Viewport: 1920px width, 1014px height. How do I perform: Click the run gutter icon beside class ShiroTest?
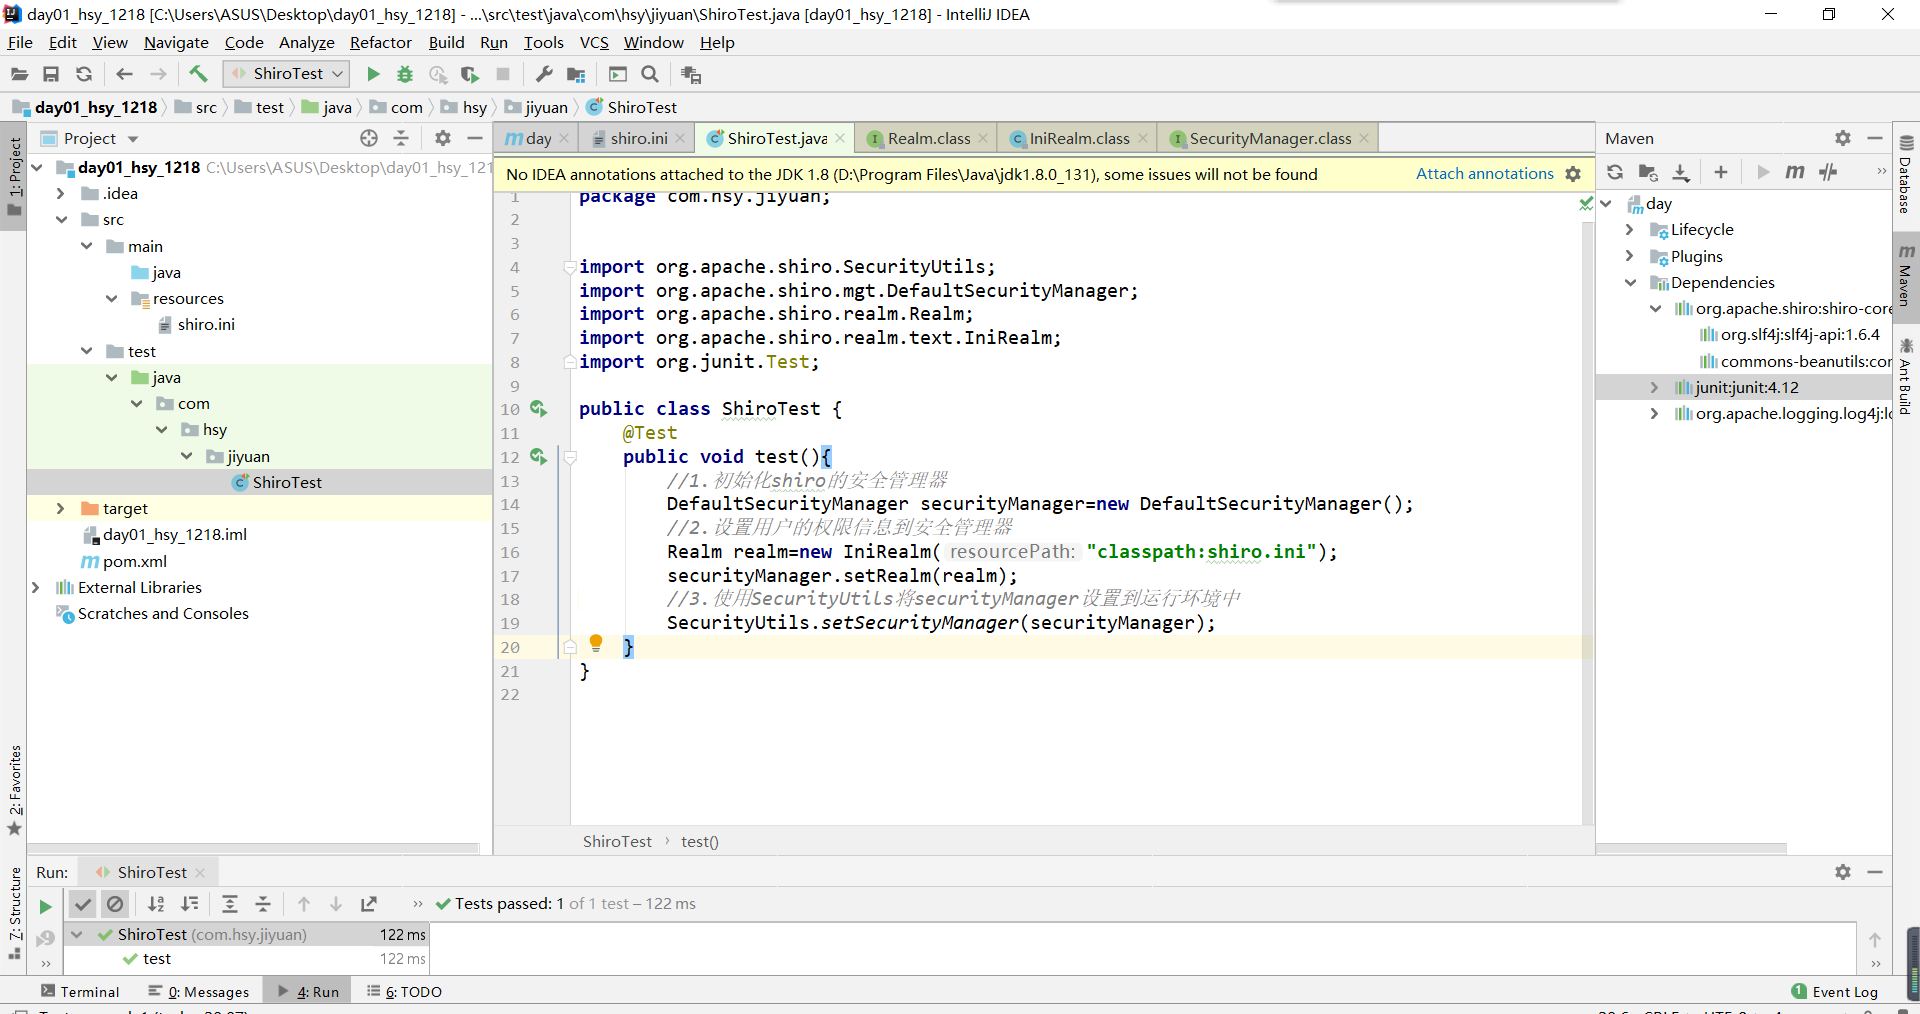[538, 409]
